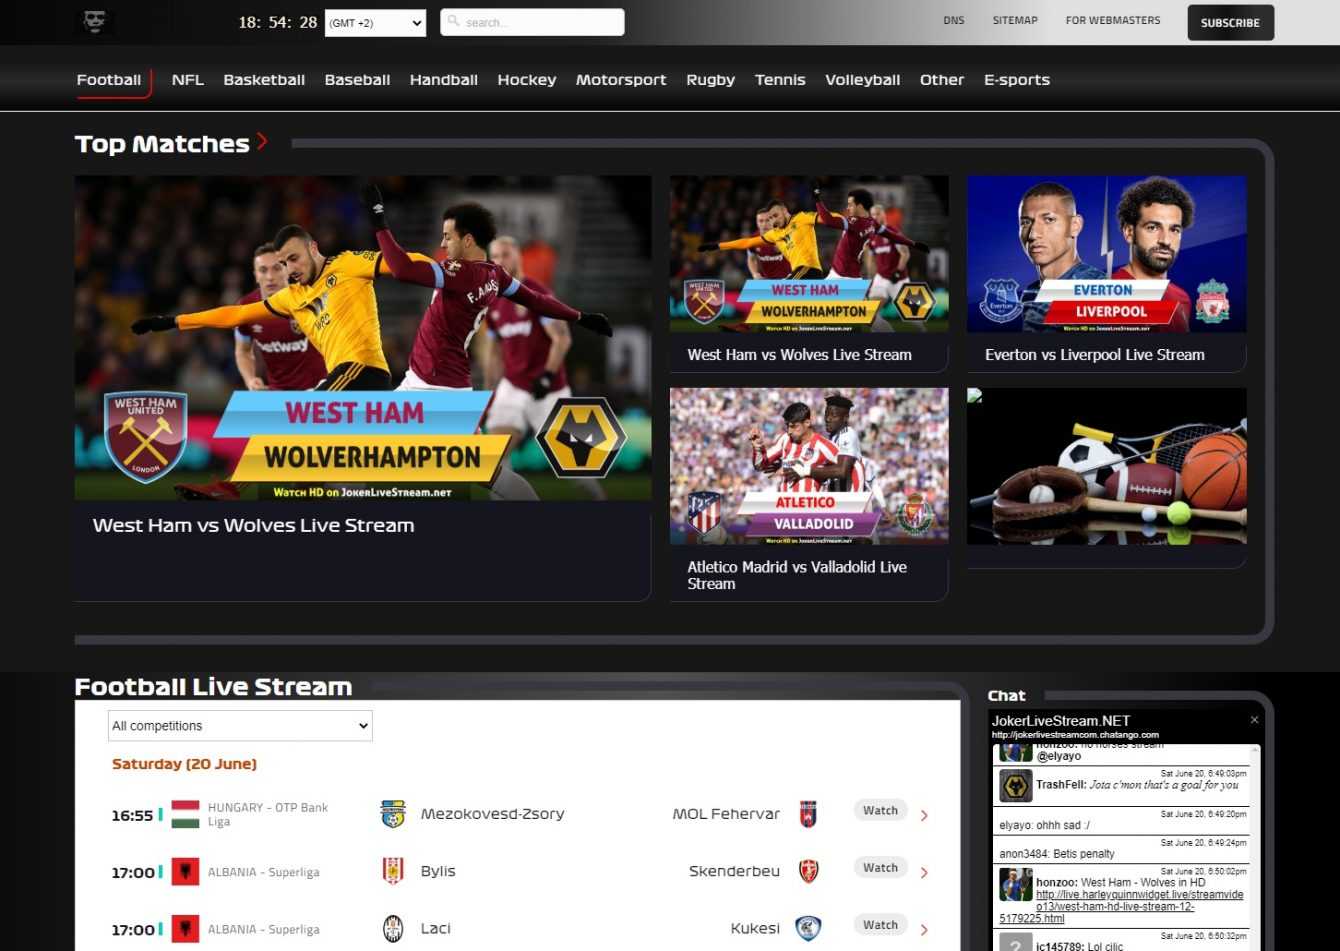Click the Laci team crest

tap(393, 928)
